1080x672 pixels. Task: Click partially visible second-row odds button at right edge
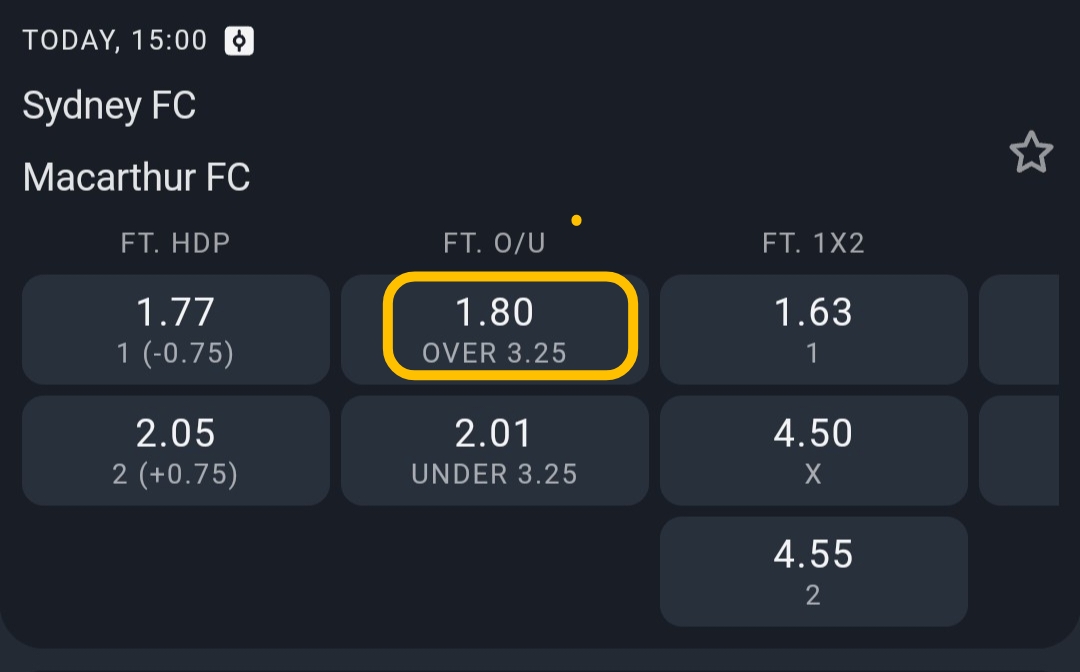1020,450
